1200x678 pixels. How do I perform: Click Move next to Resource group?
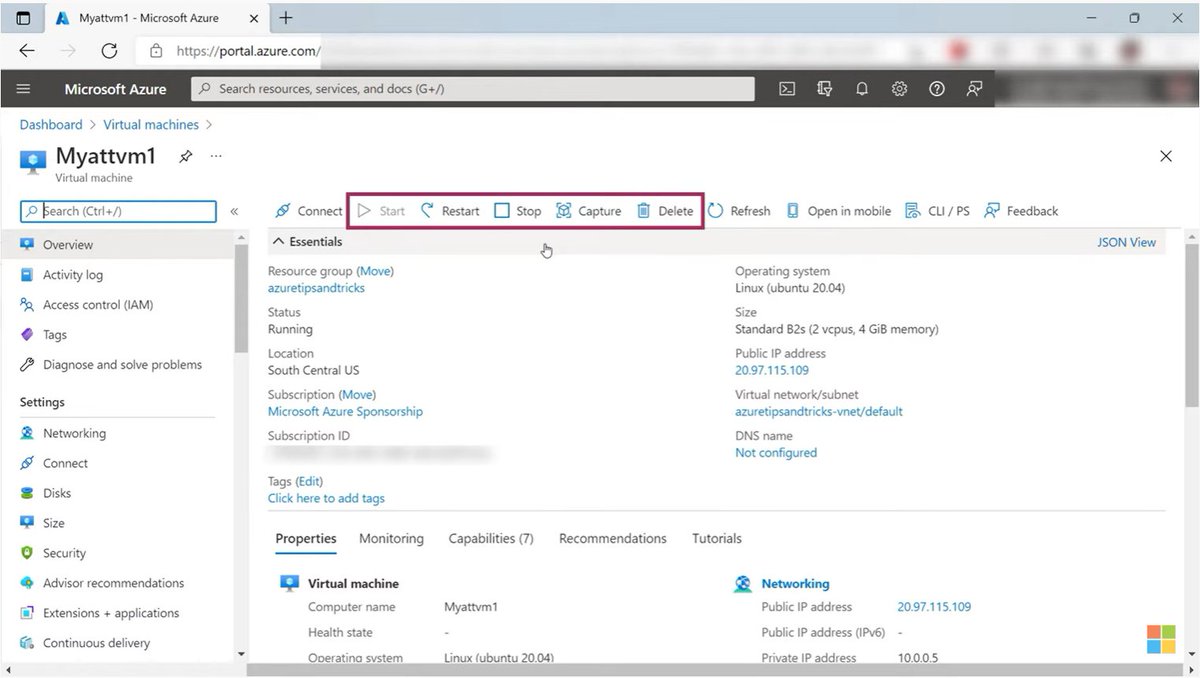click(375, 271)
